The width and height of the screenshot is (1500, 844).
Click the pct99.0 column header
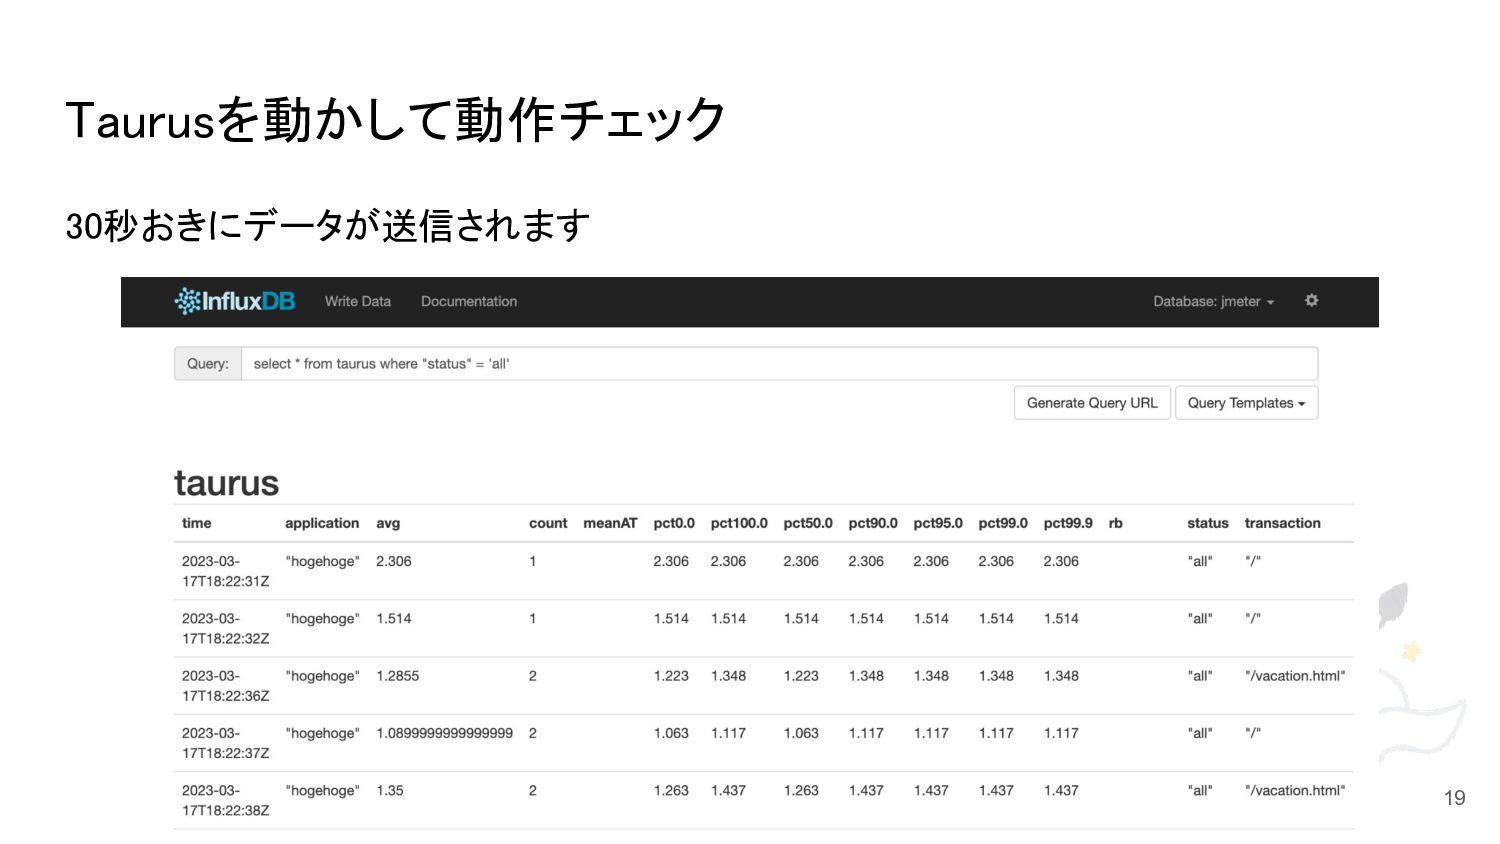coord(1003,523)
